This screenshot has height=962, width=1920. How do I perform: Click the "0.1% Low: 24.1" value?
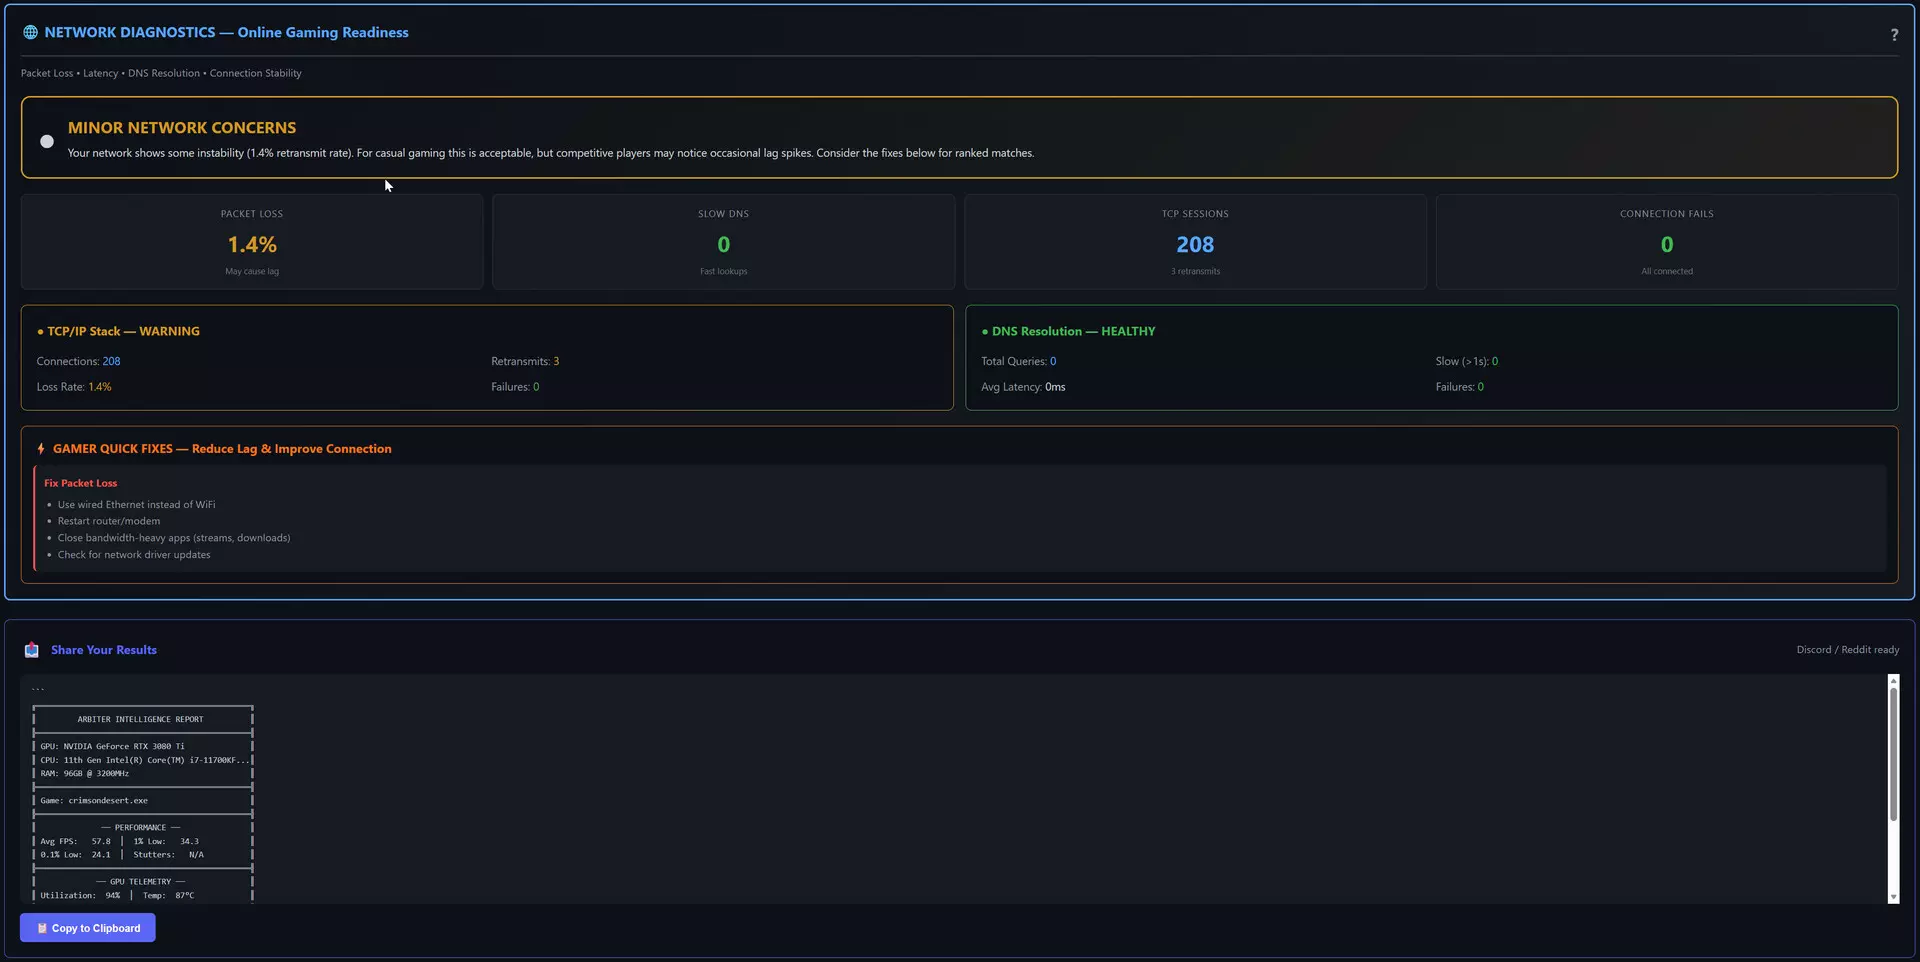point(76,855)
